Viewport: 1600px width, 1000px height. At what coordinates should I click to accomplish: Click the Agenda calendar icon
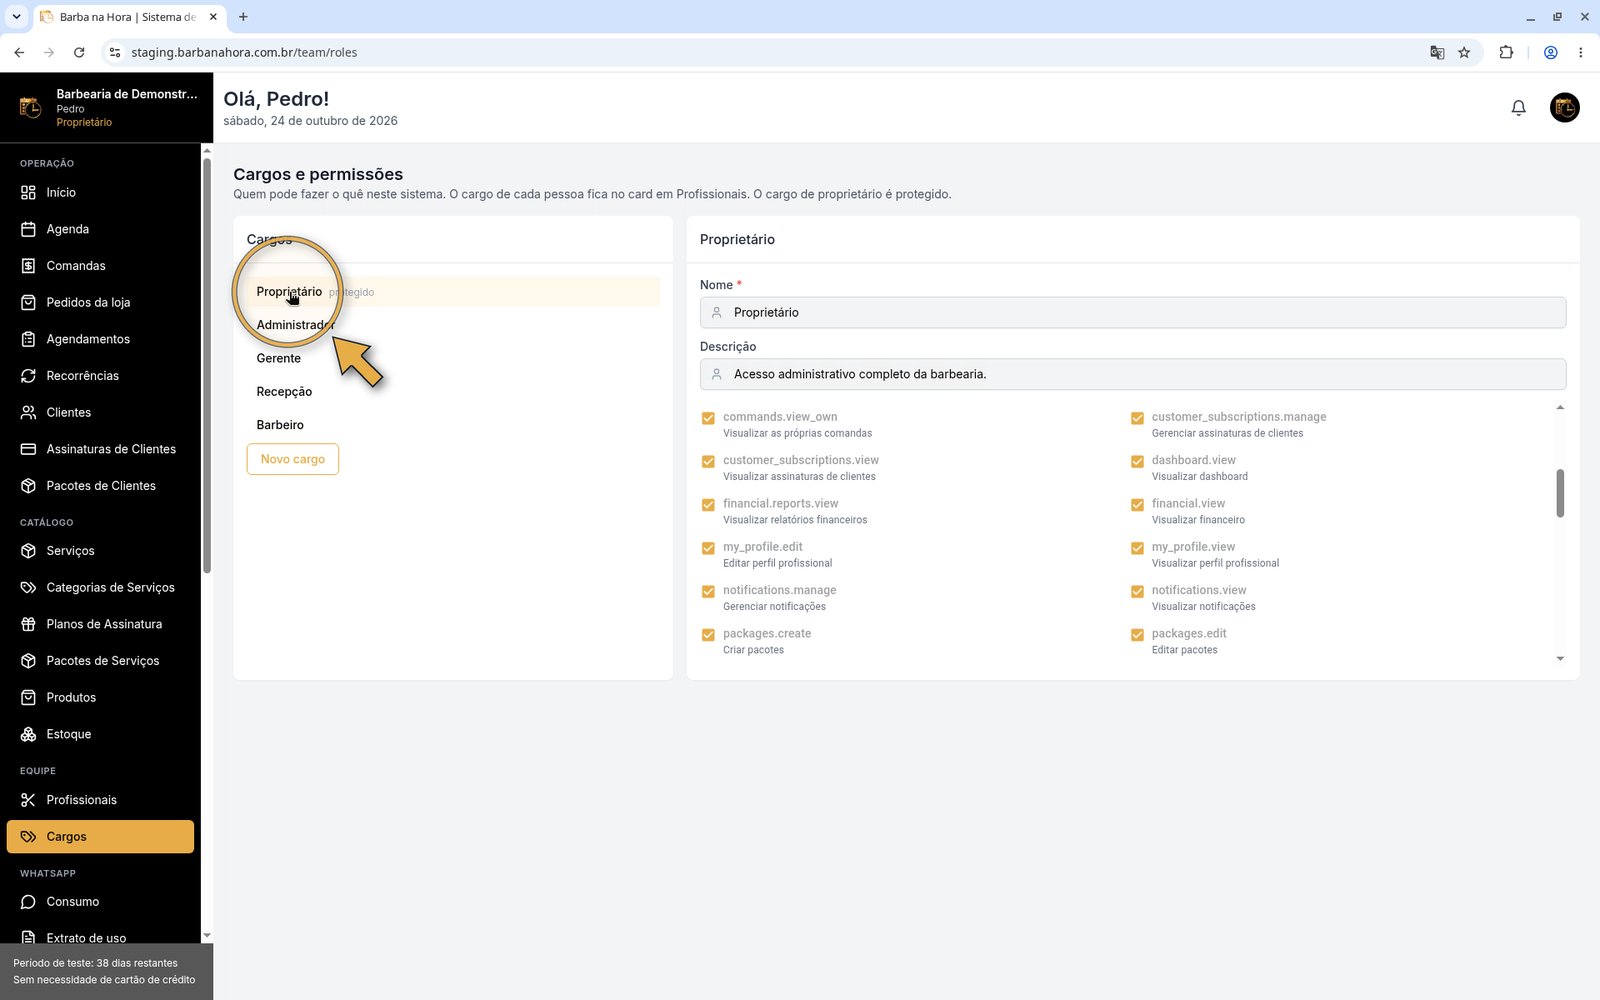click(28, 229)
